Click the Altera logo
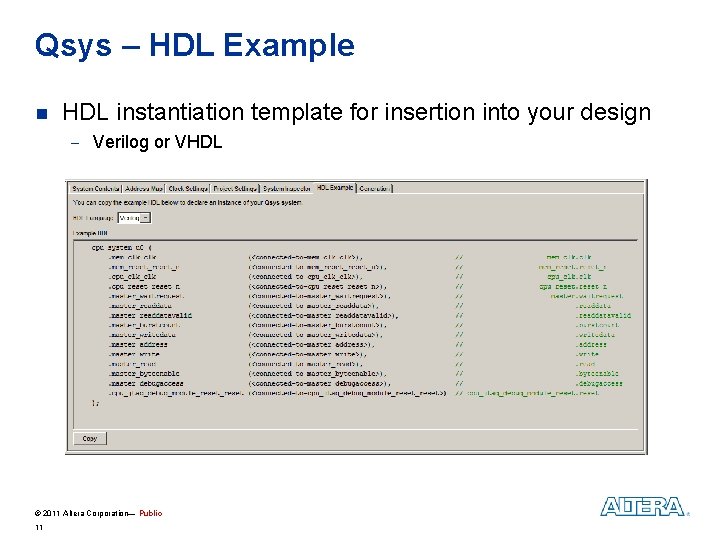The width and height of the screenshot is (720, 540). 644,506
